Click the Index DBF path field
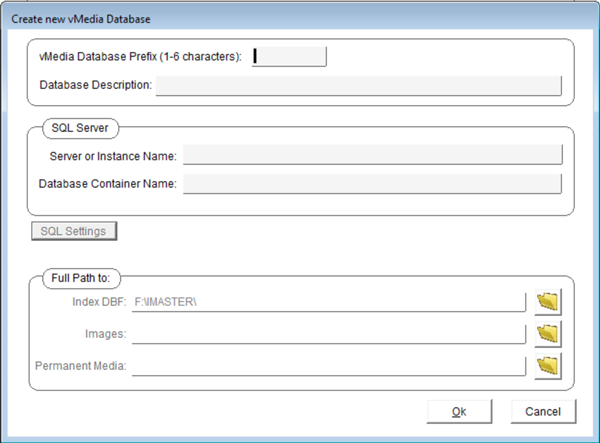Image resolution: width=600 pixels, height=443 pixels. 329,302
